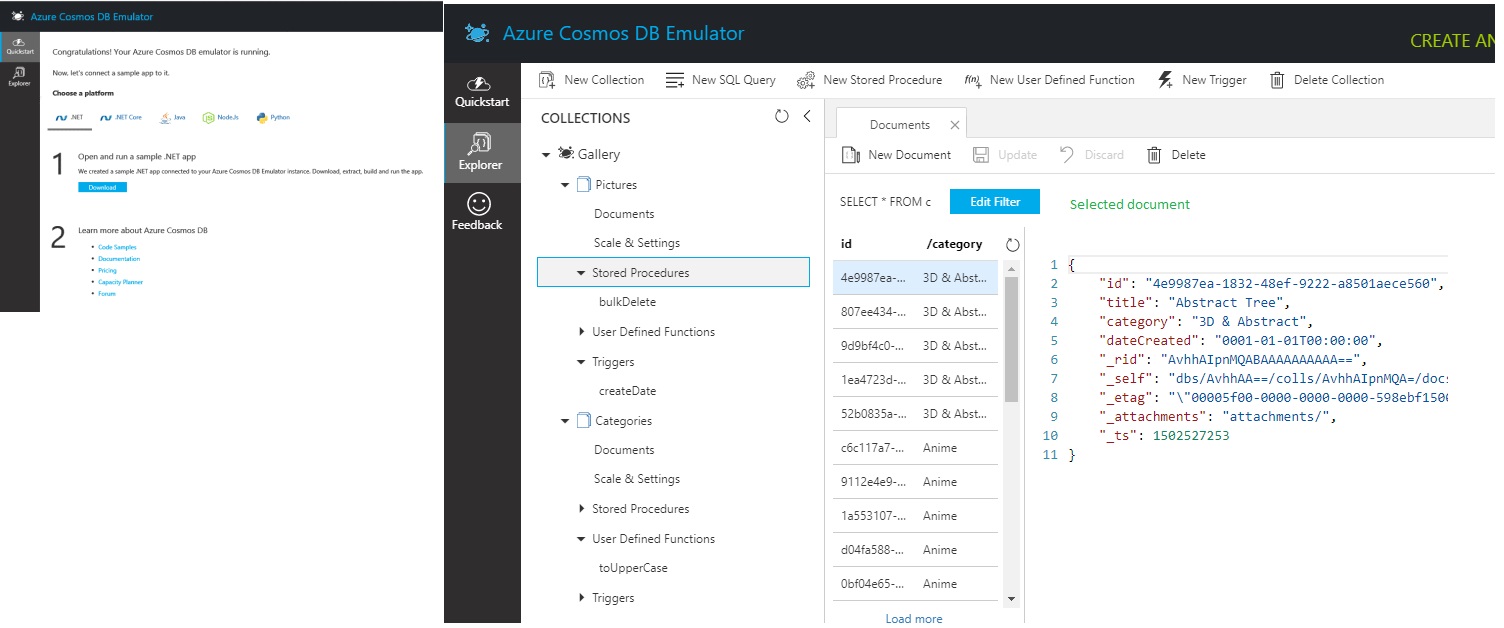Click the New Document icon

coord(851,155)
